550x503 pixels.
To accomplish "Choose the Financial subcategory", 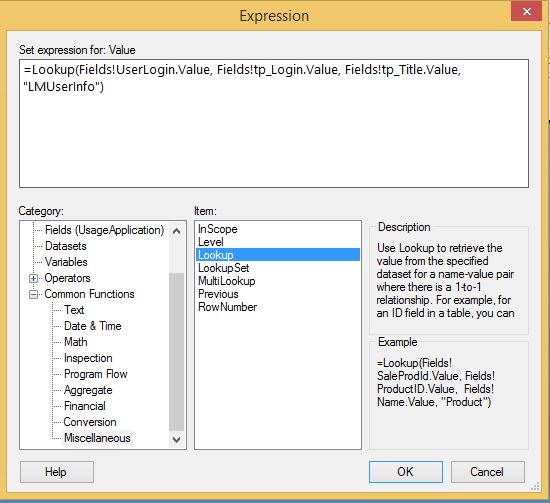I will pos(85,406).
